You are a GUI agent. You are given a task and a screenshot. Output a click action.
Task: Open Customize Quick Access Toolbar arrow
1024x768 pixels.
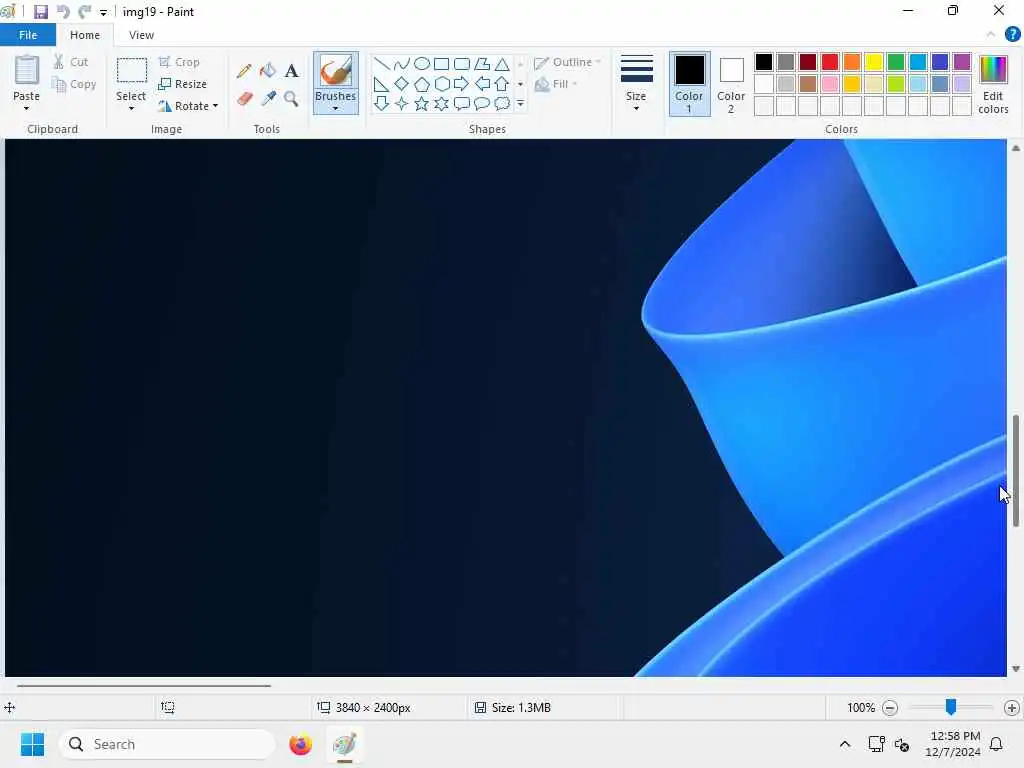[103, 12]
